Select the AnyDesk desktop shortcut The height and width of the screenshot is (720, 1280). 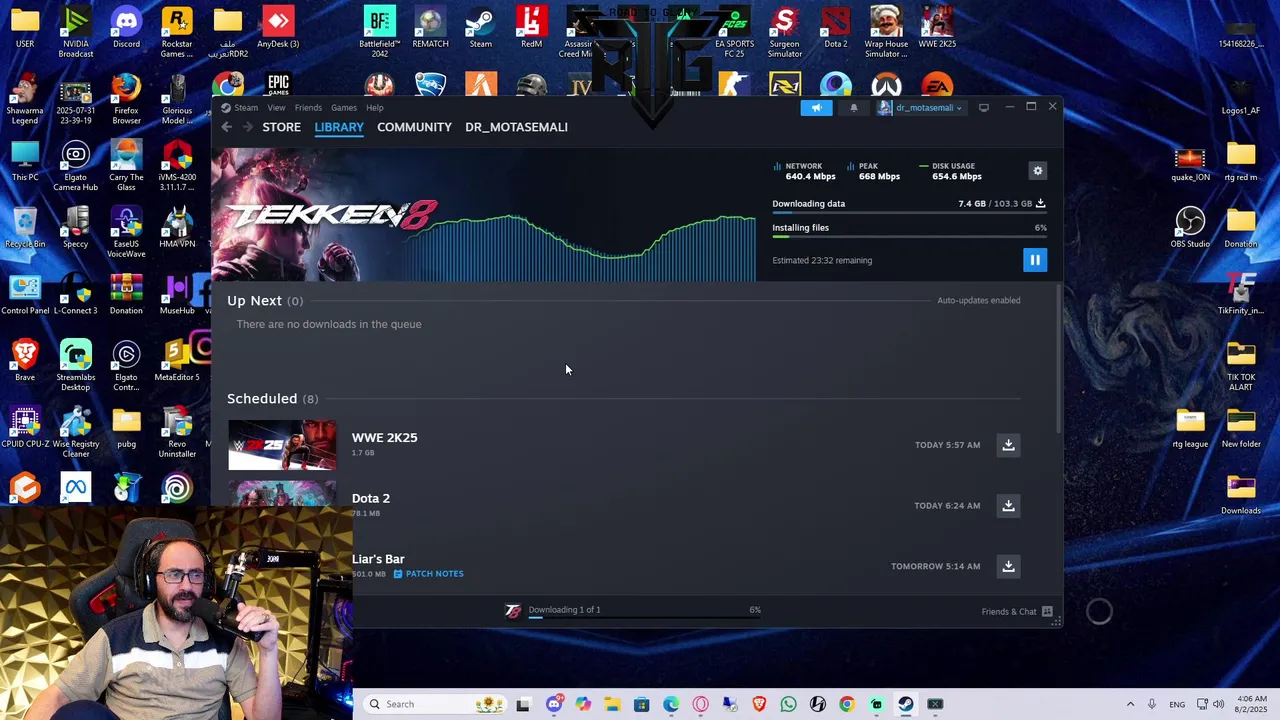tap(278, 27)
